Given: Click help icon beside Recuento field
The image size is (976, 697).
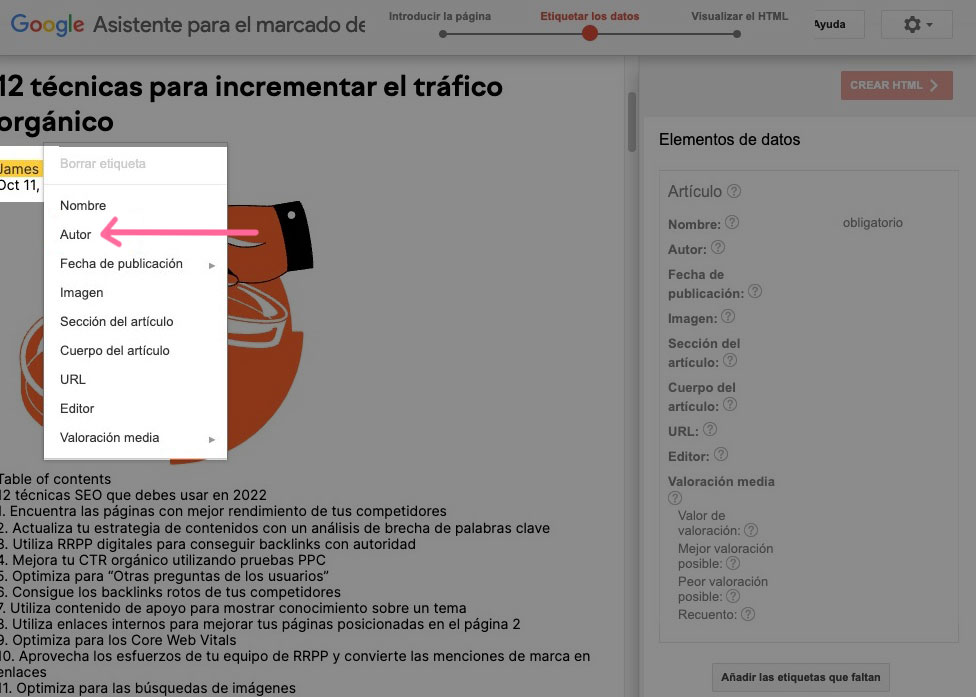Looking at the screenshot, I should click(747, 614).
